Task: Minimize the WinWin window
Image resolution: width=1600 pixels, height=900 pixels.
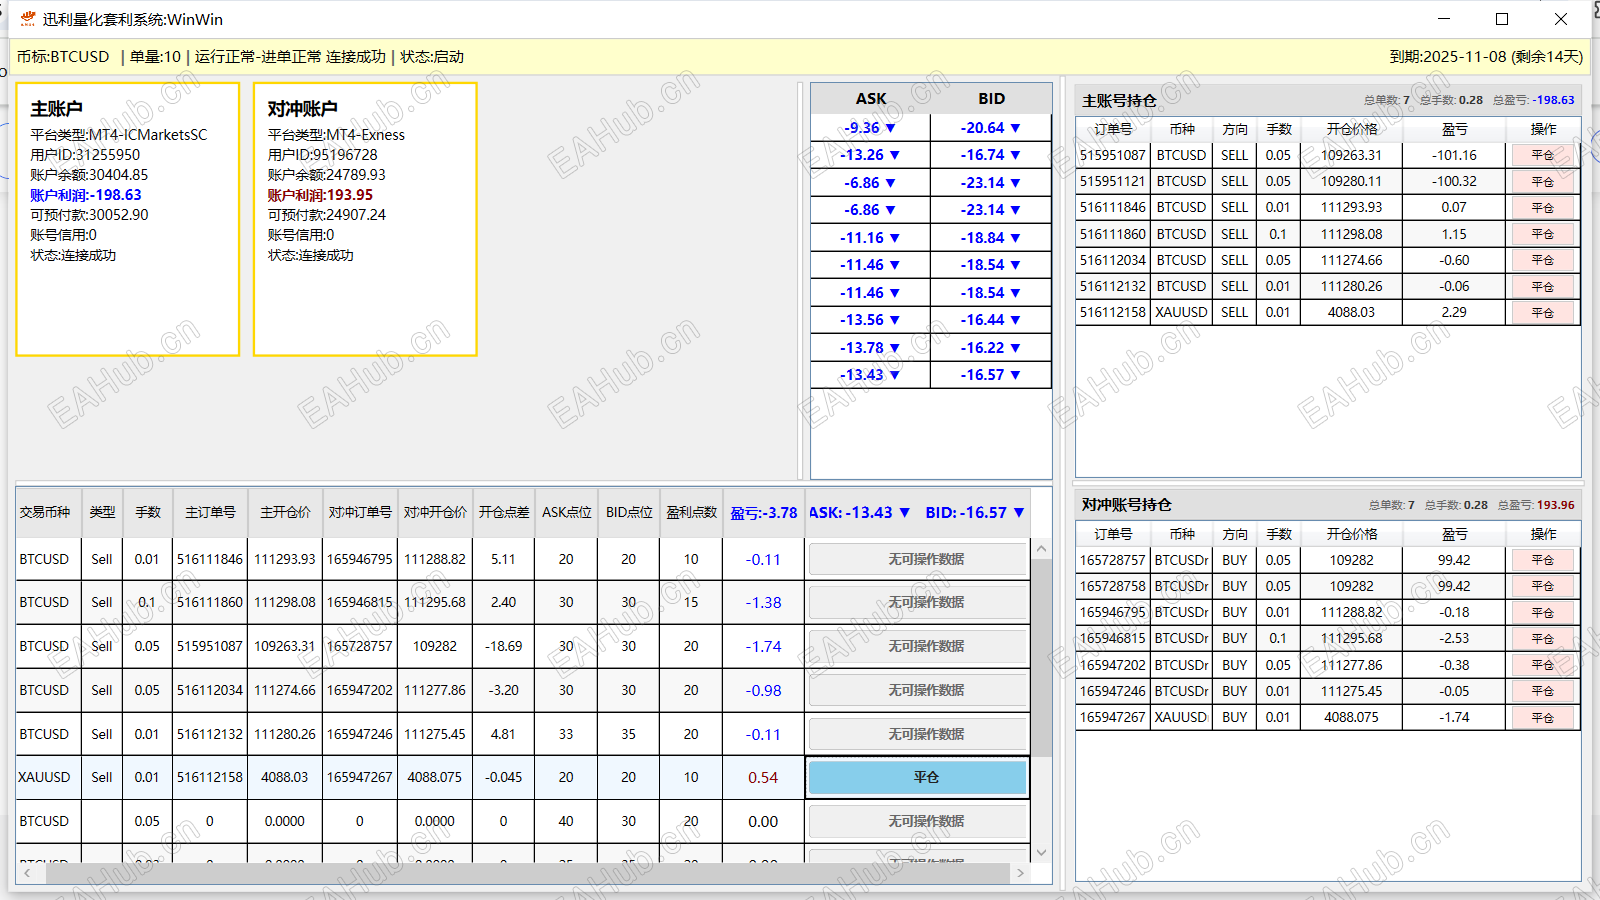Action: (x=1444, y=19)
